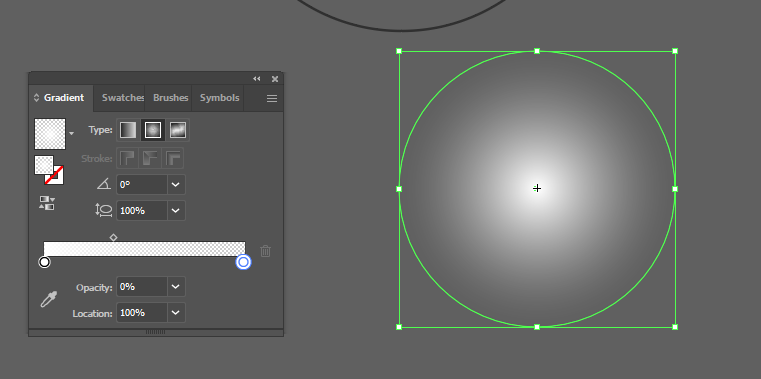
Task: Click the aspect ratio icon beside 100%
Action: point(104,210)
